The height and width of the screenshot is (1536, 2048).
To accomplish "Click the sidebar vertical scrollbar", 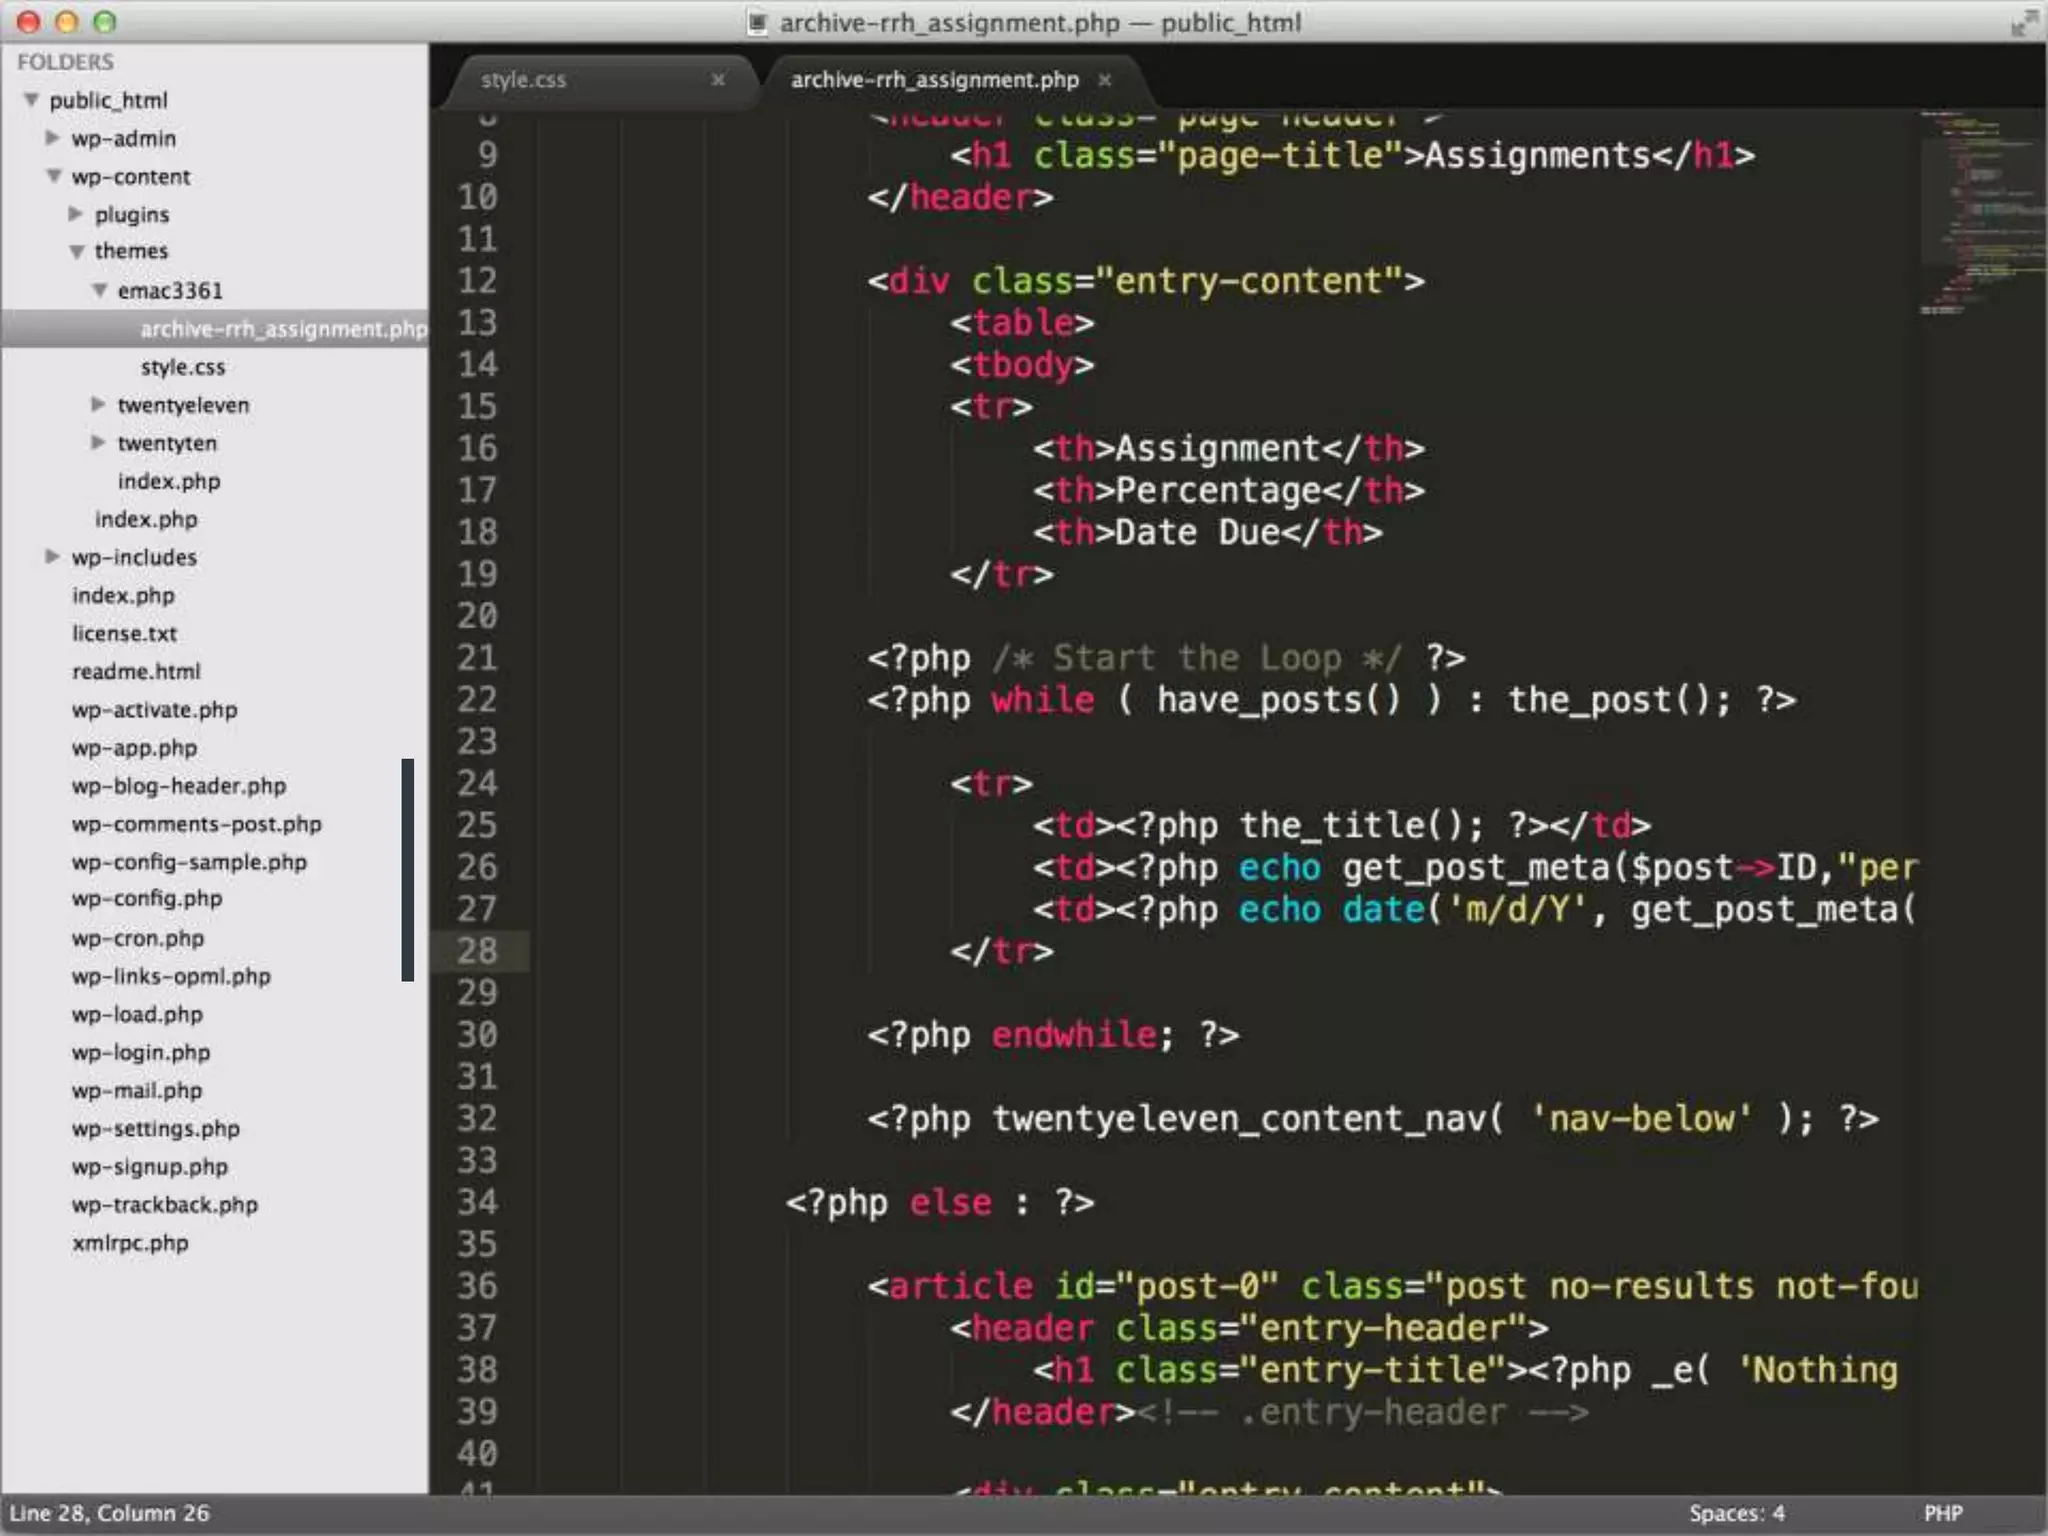I will (x=408, y=870).
